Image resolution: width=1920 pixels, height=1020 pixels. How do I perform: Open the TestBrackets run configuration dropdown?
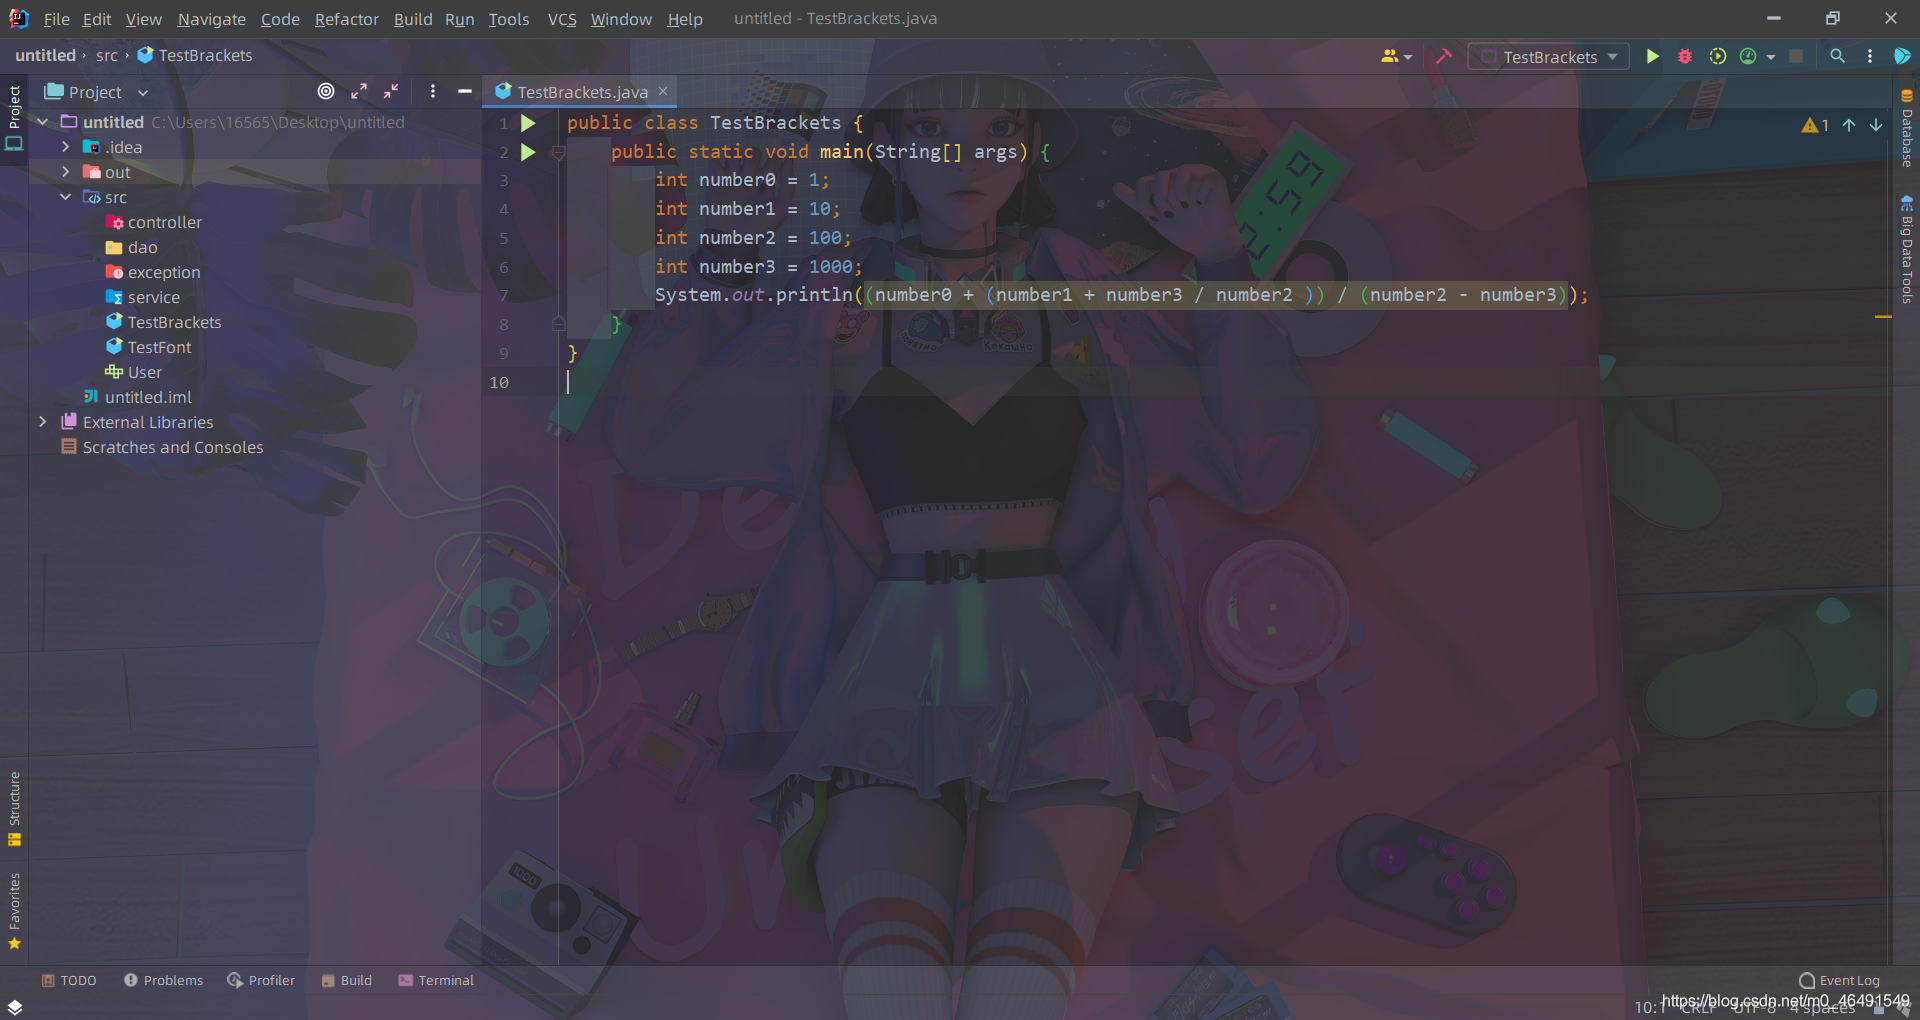[1548, 57]
